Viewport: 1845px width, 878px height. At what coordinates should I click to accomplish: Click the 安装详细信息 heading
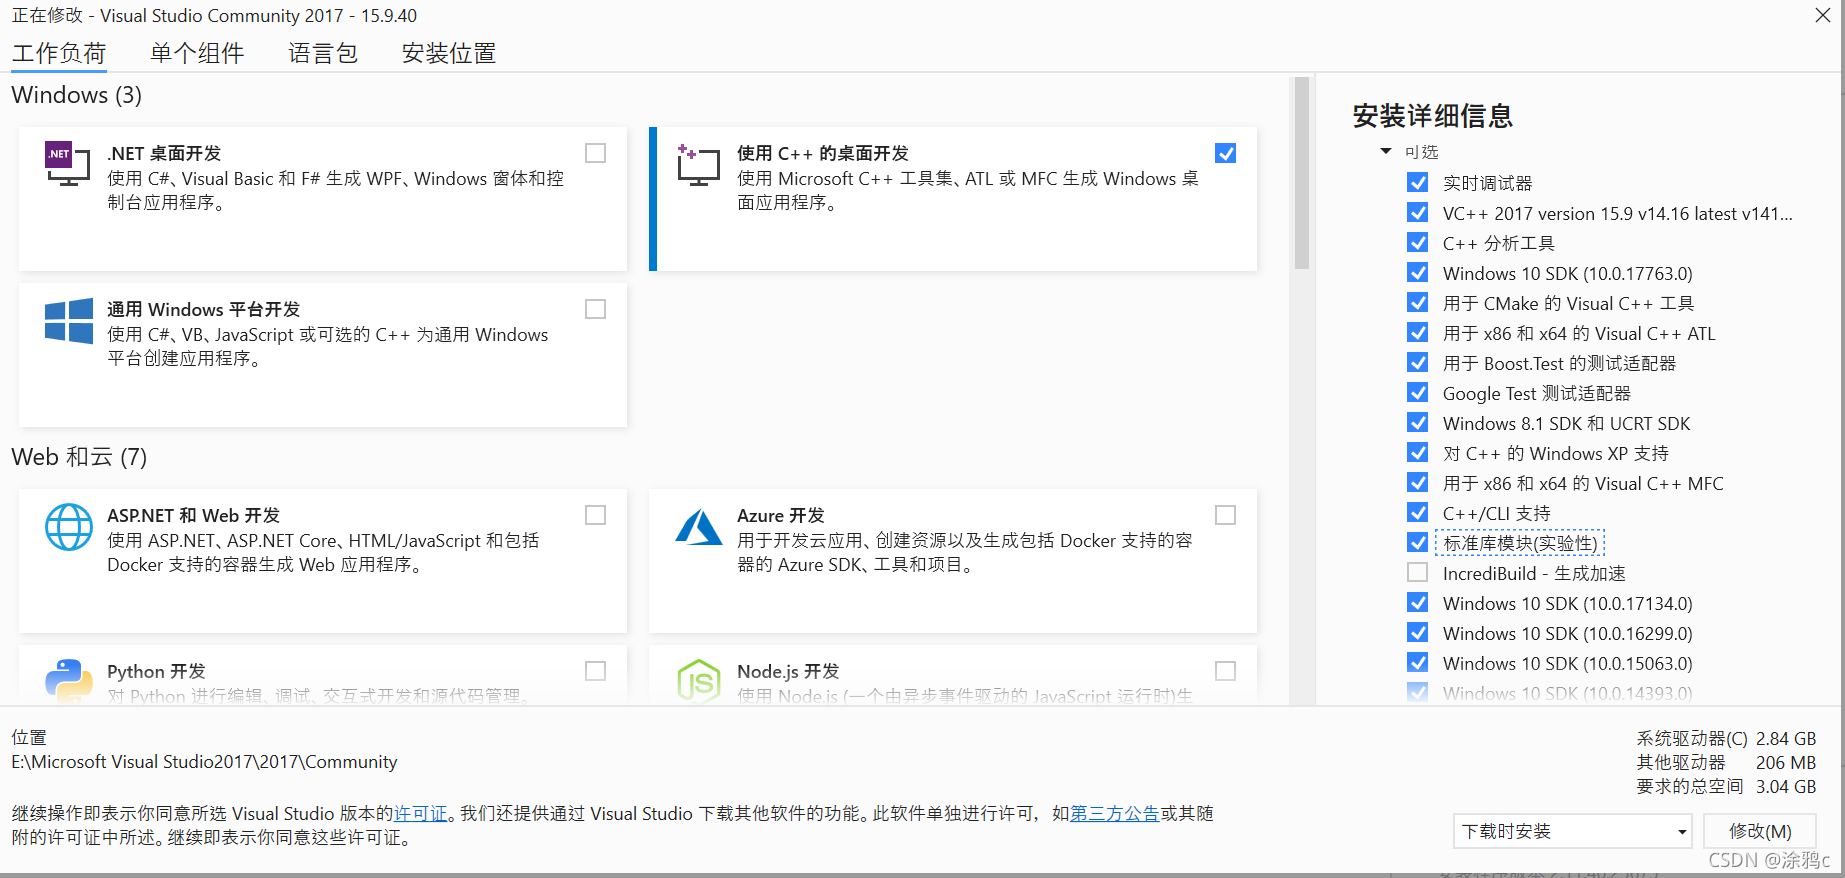(x=1433, y=116)
